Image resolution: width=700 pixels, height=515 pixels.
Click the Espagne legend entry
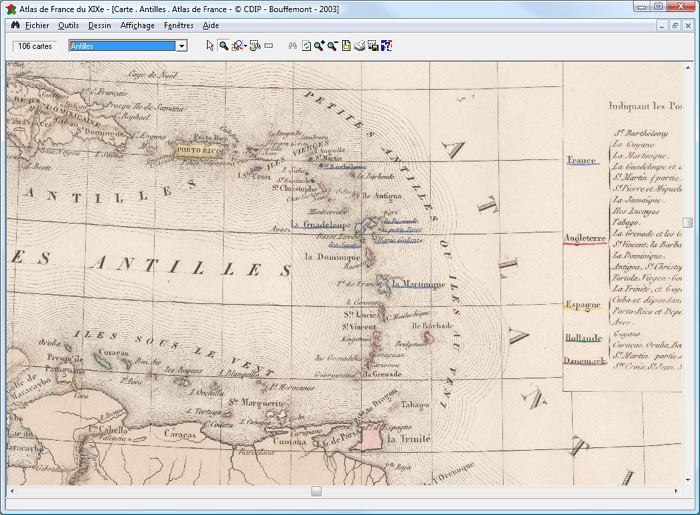tap(583, 304)
